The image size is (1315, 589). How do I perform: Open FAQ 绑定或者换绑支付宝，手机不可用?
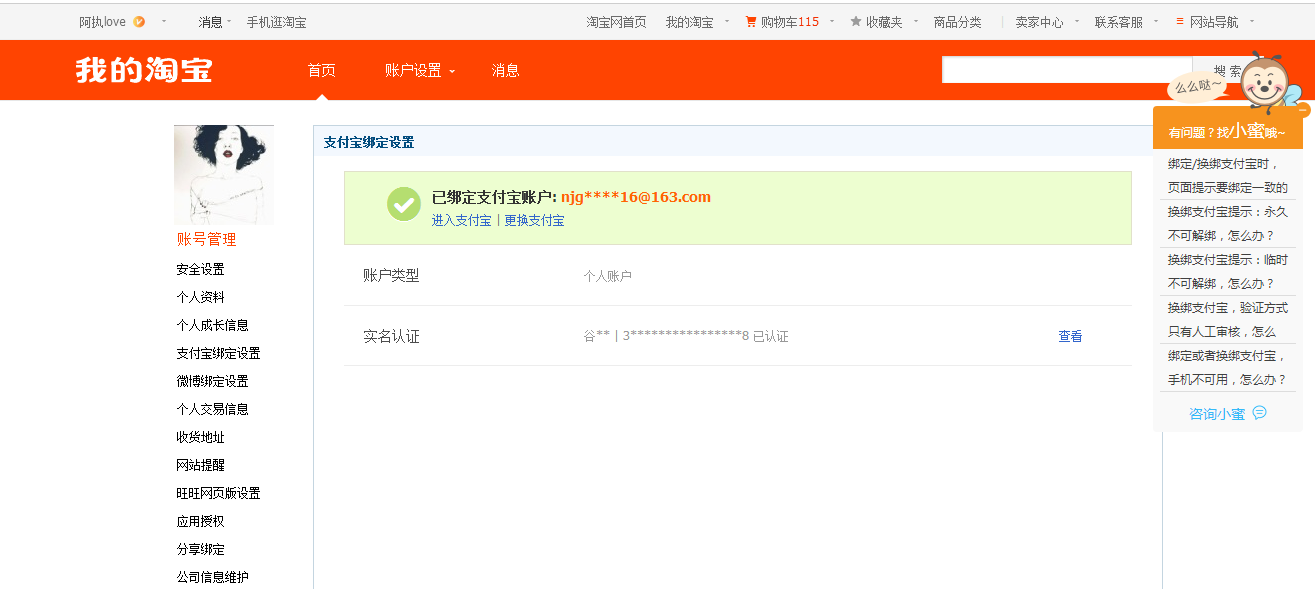point(1228,367)
